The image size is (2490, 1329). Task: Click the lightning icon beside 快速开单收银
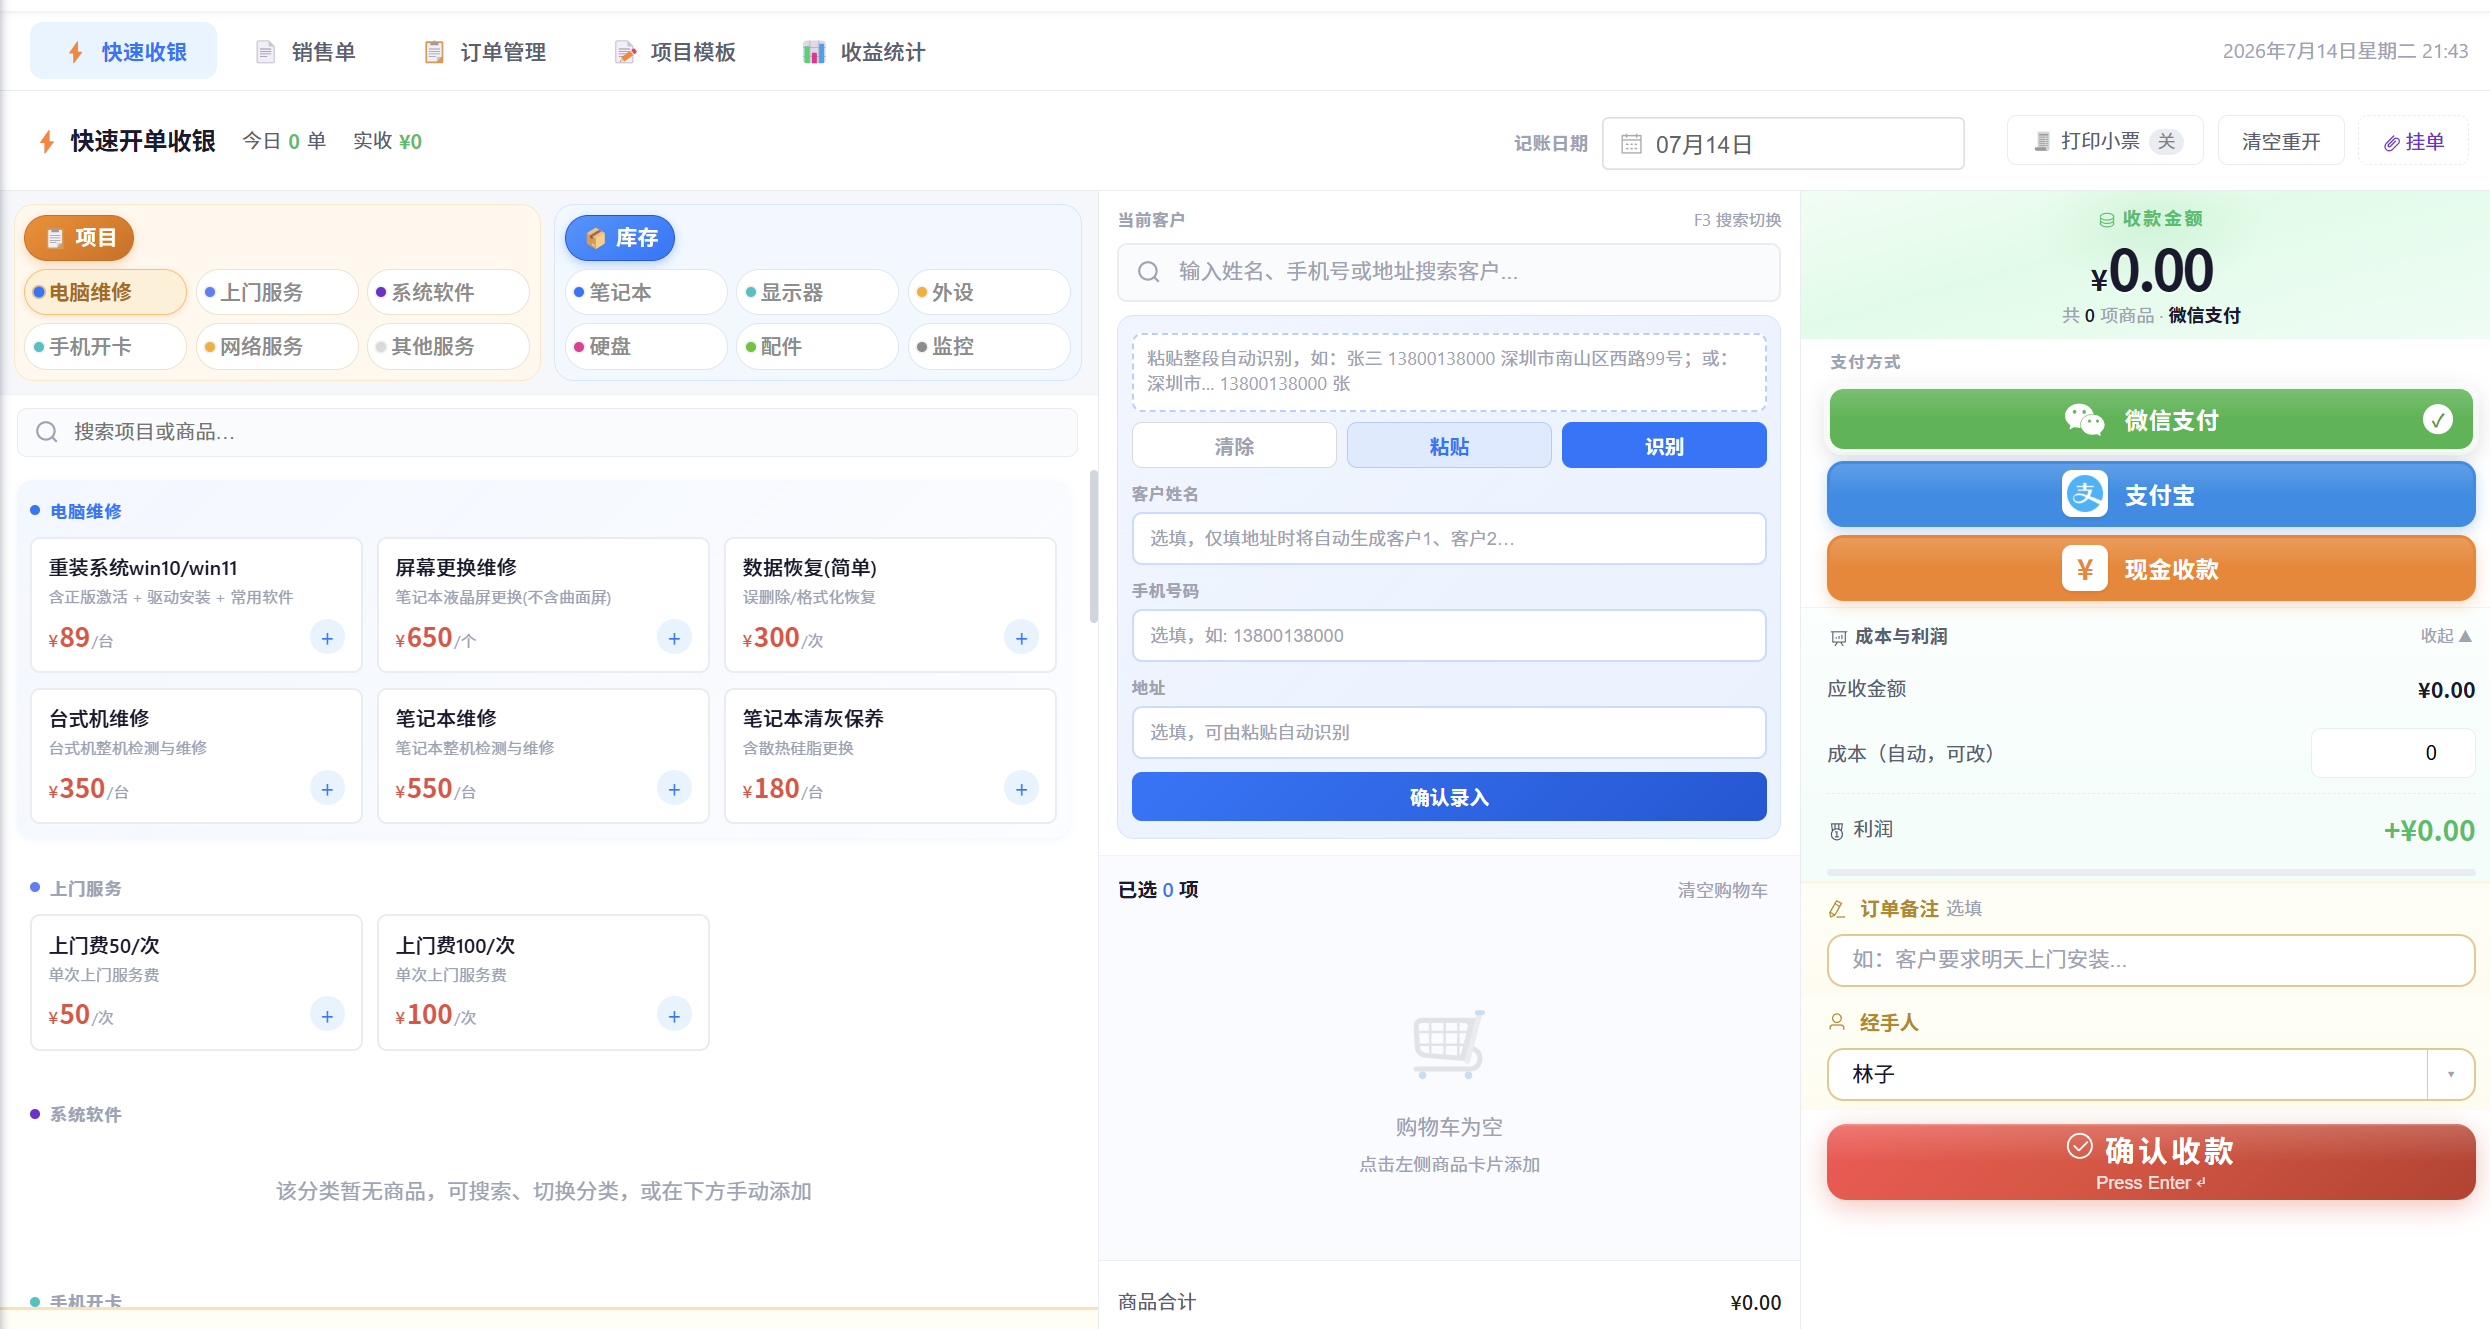click(47, 141)
